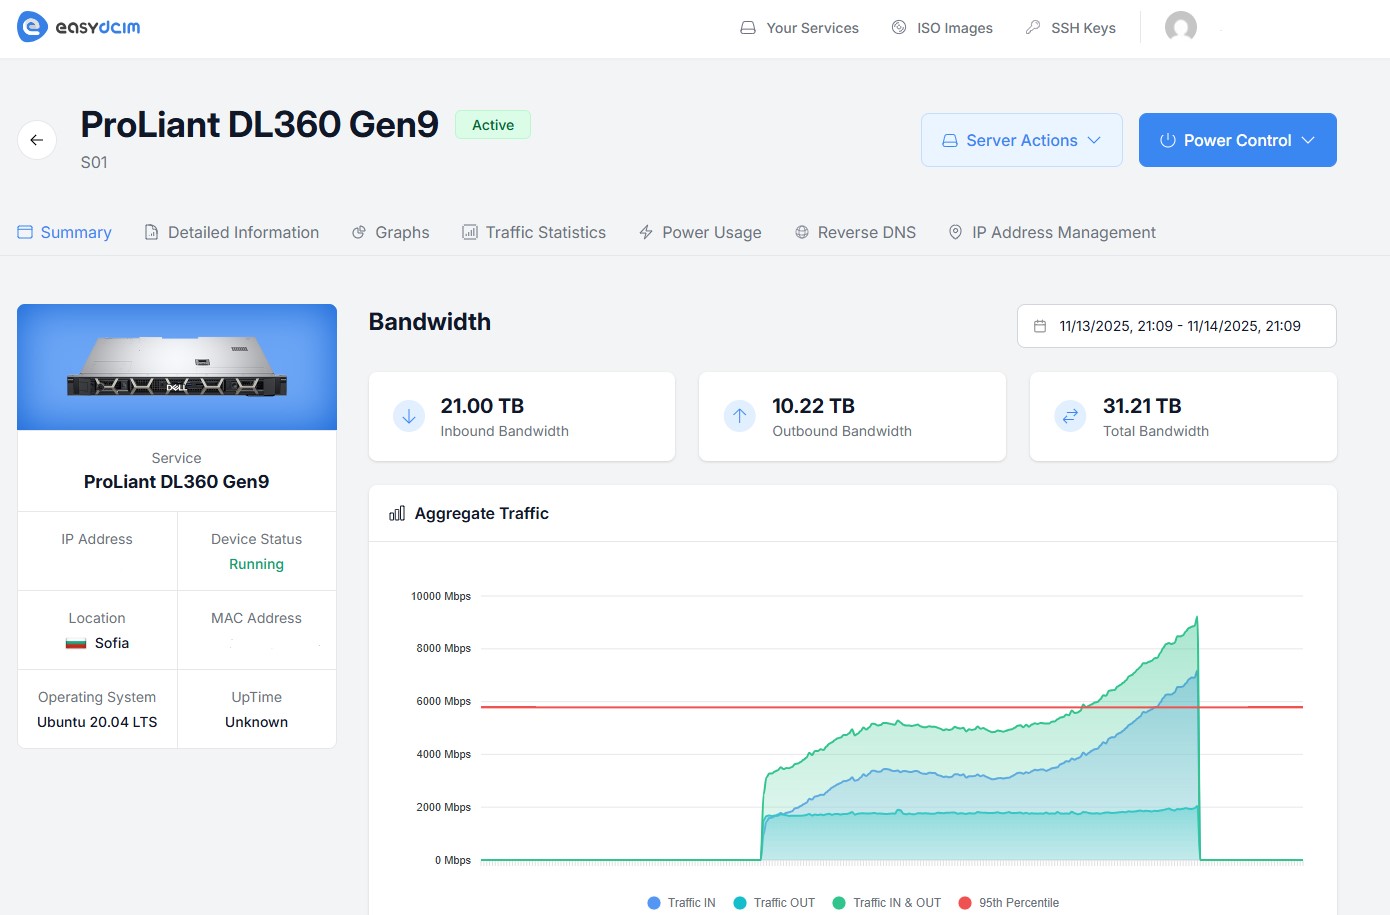
Task: Open the SSH Keys page
Action: point(1070,28)
